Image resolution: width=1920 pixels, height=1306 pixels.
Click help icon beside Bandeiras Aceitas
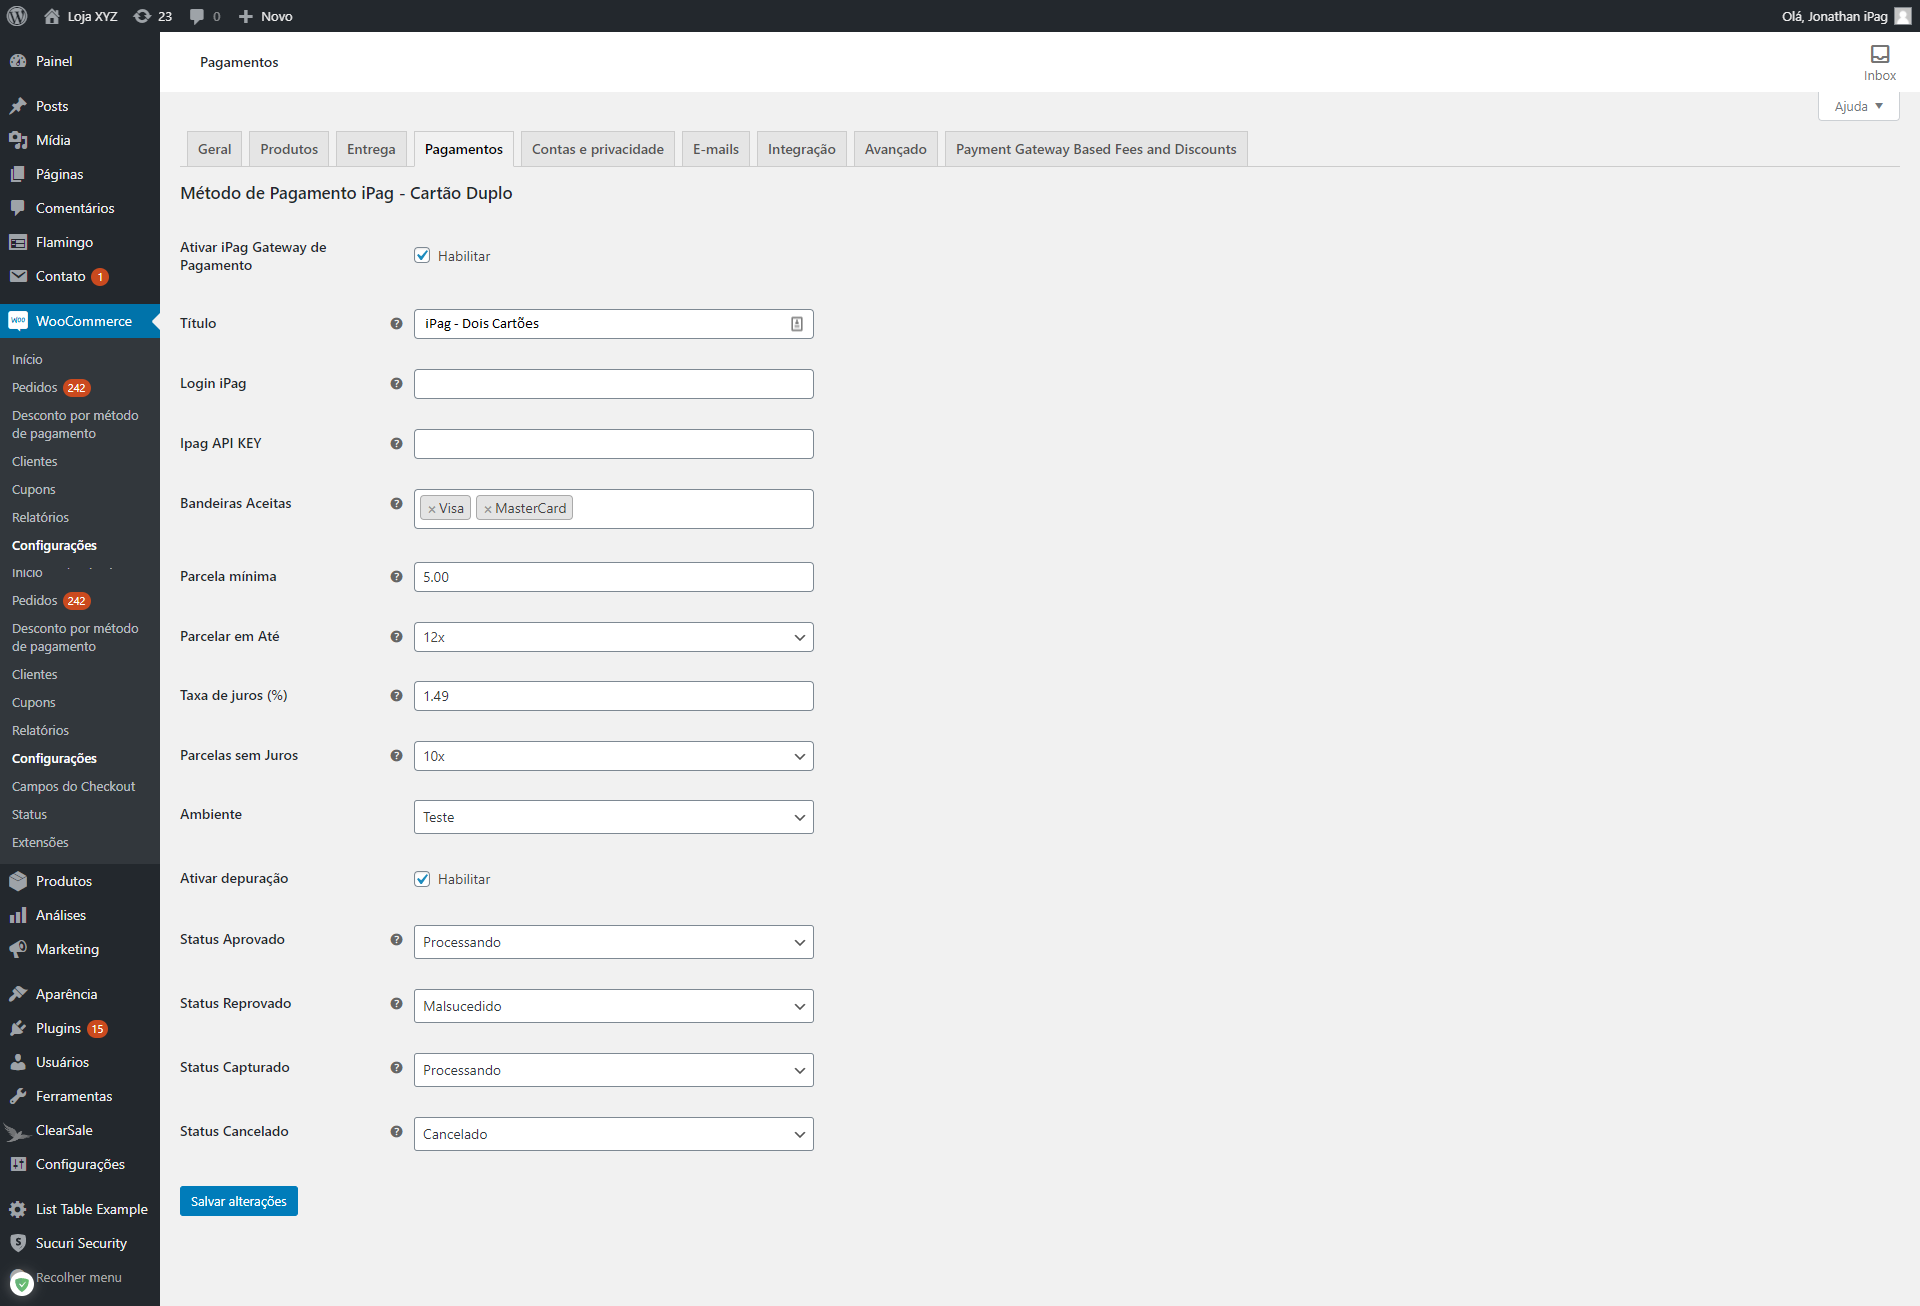click(396, 504)
